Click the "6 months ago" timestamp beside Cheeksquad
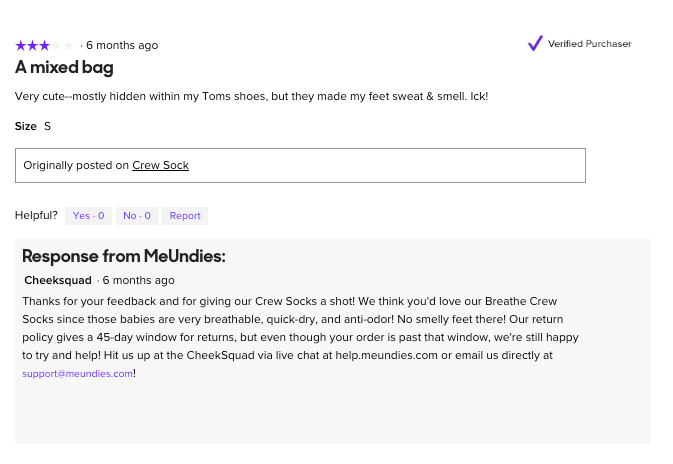Viewport: 673px width, 464px height. coord(138,280)
